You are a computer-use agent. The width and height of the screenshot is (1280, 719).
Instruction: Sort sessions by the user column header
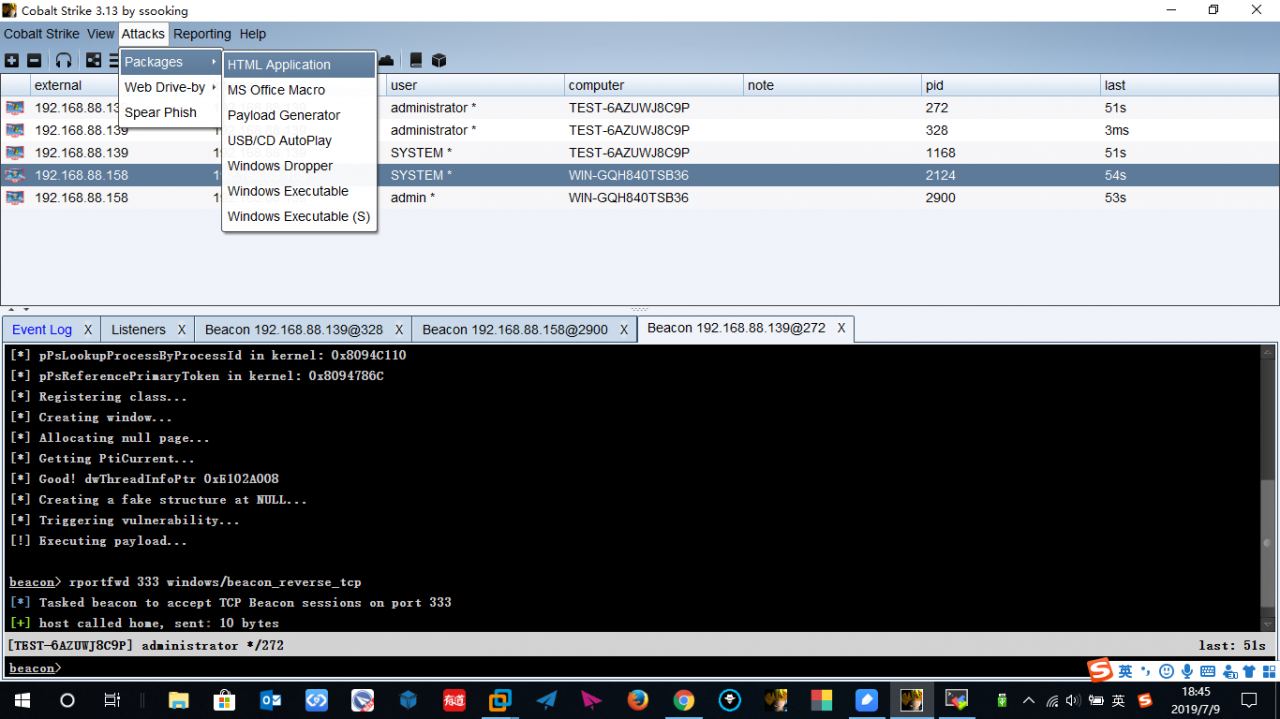475,85
